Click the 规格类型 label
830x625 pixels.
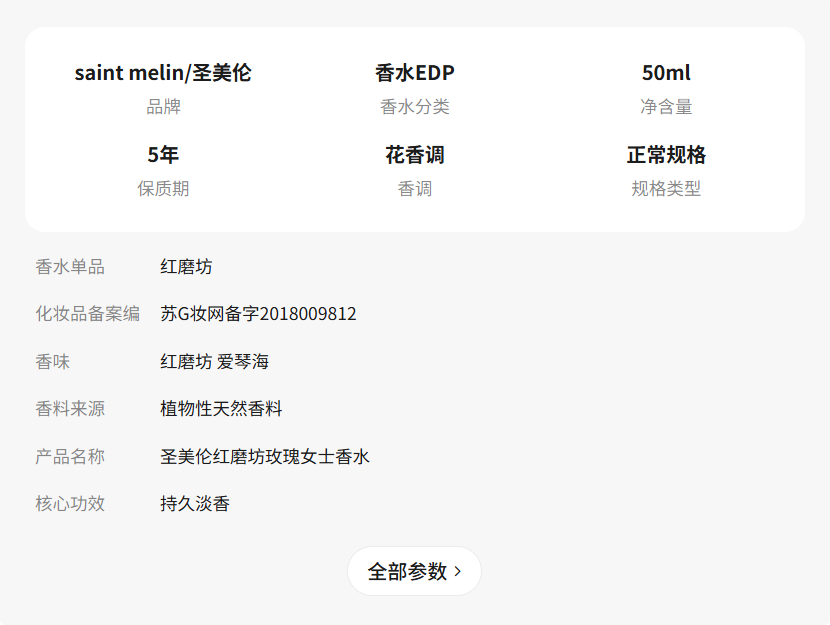(666, 189)
